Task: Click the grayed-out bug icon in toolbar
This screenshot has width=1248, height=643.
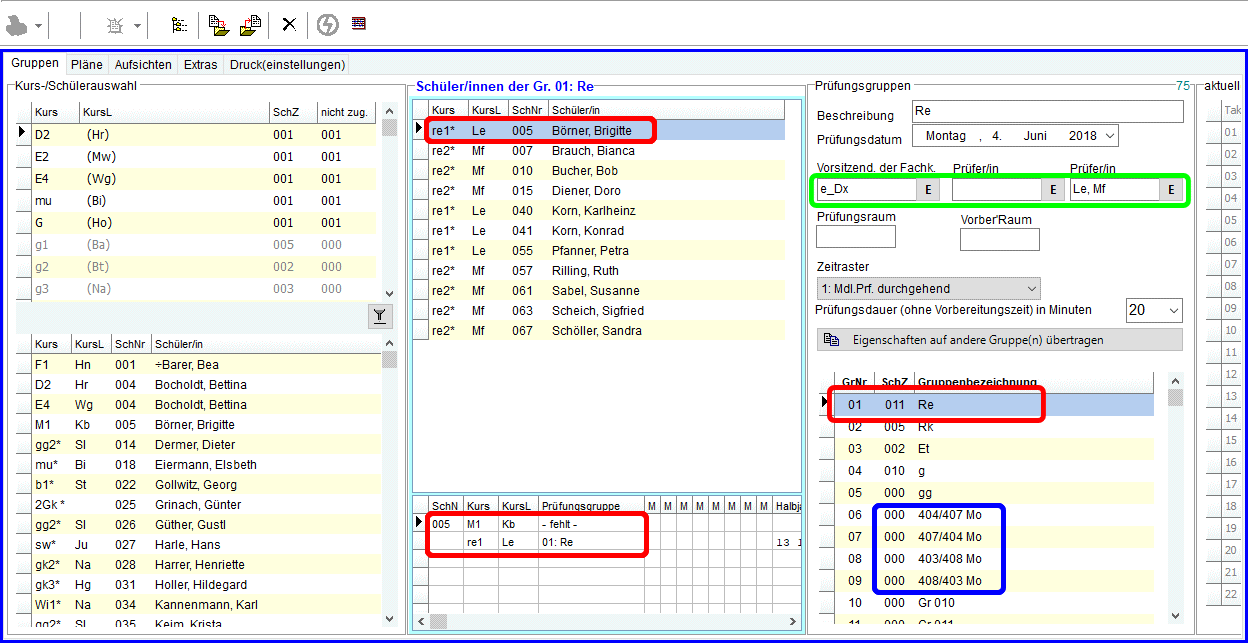Action: [x=116, y=25]
